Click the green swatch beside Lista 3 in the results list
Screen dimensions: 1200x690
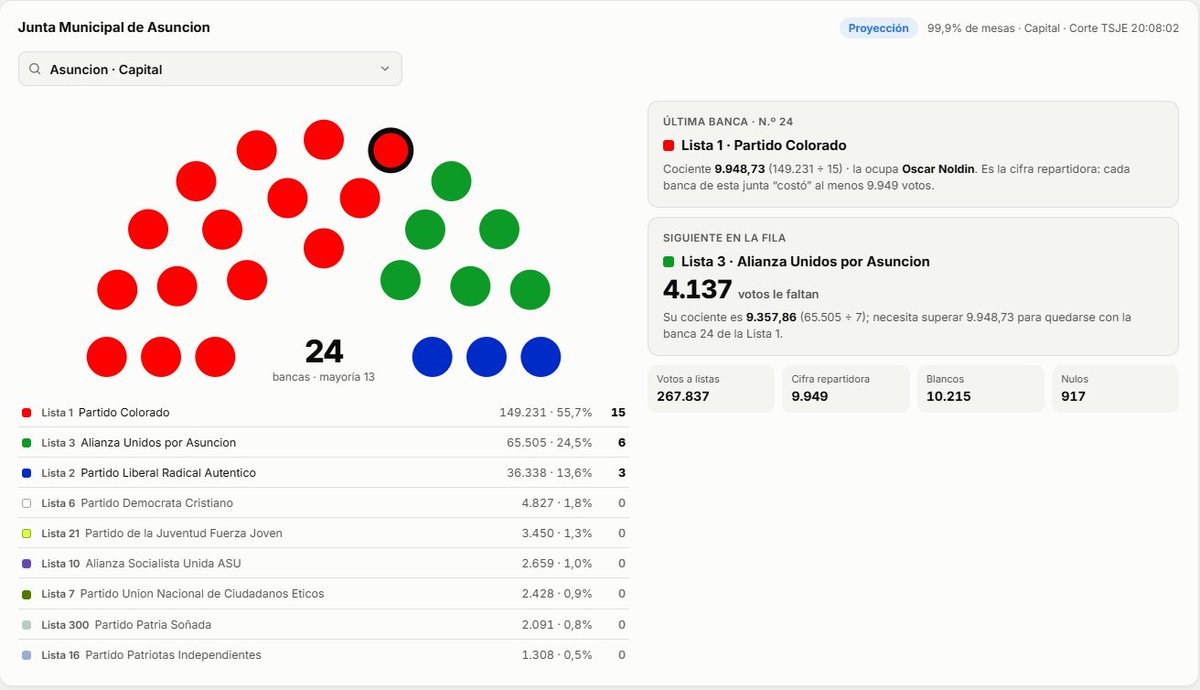[x=27, y=443]
